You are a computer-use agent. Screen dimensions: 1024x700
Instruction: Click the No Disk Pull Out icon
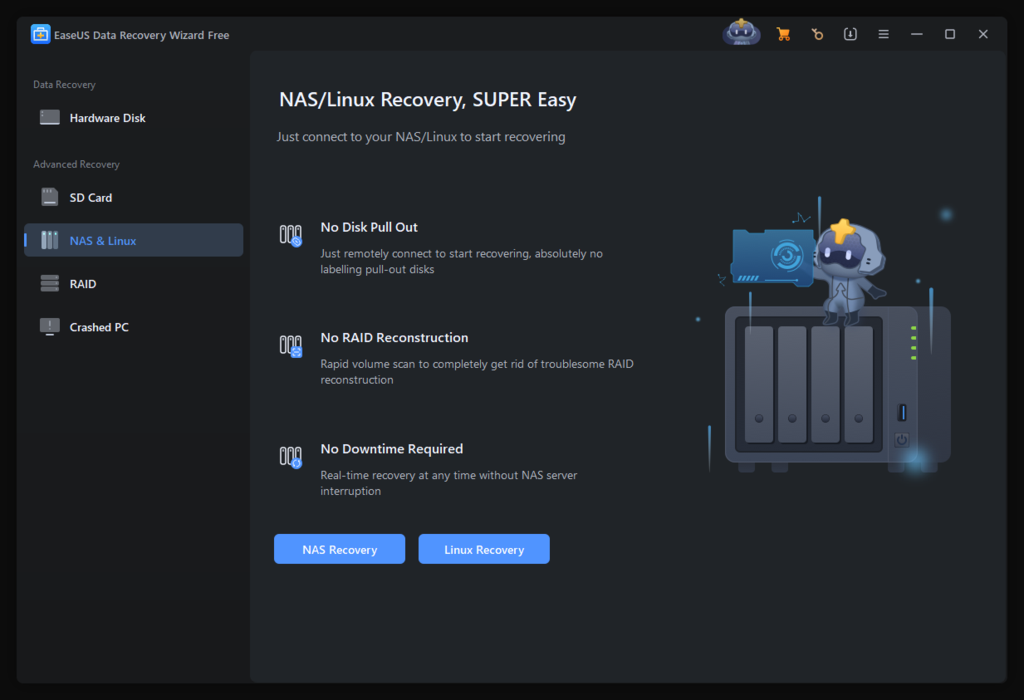pyautogui.click(x=291, y=235)
